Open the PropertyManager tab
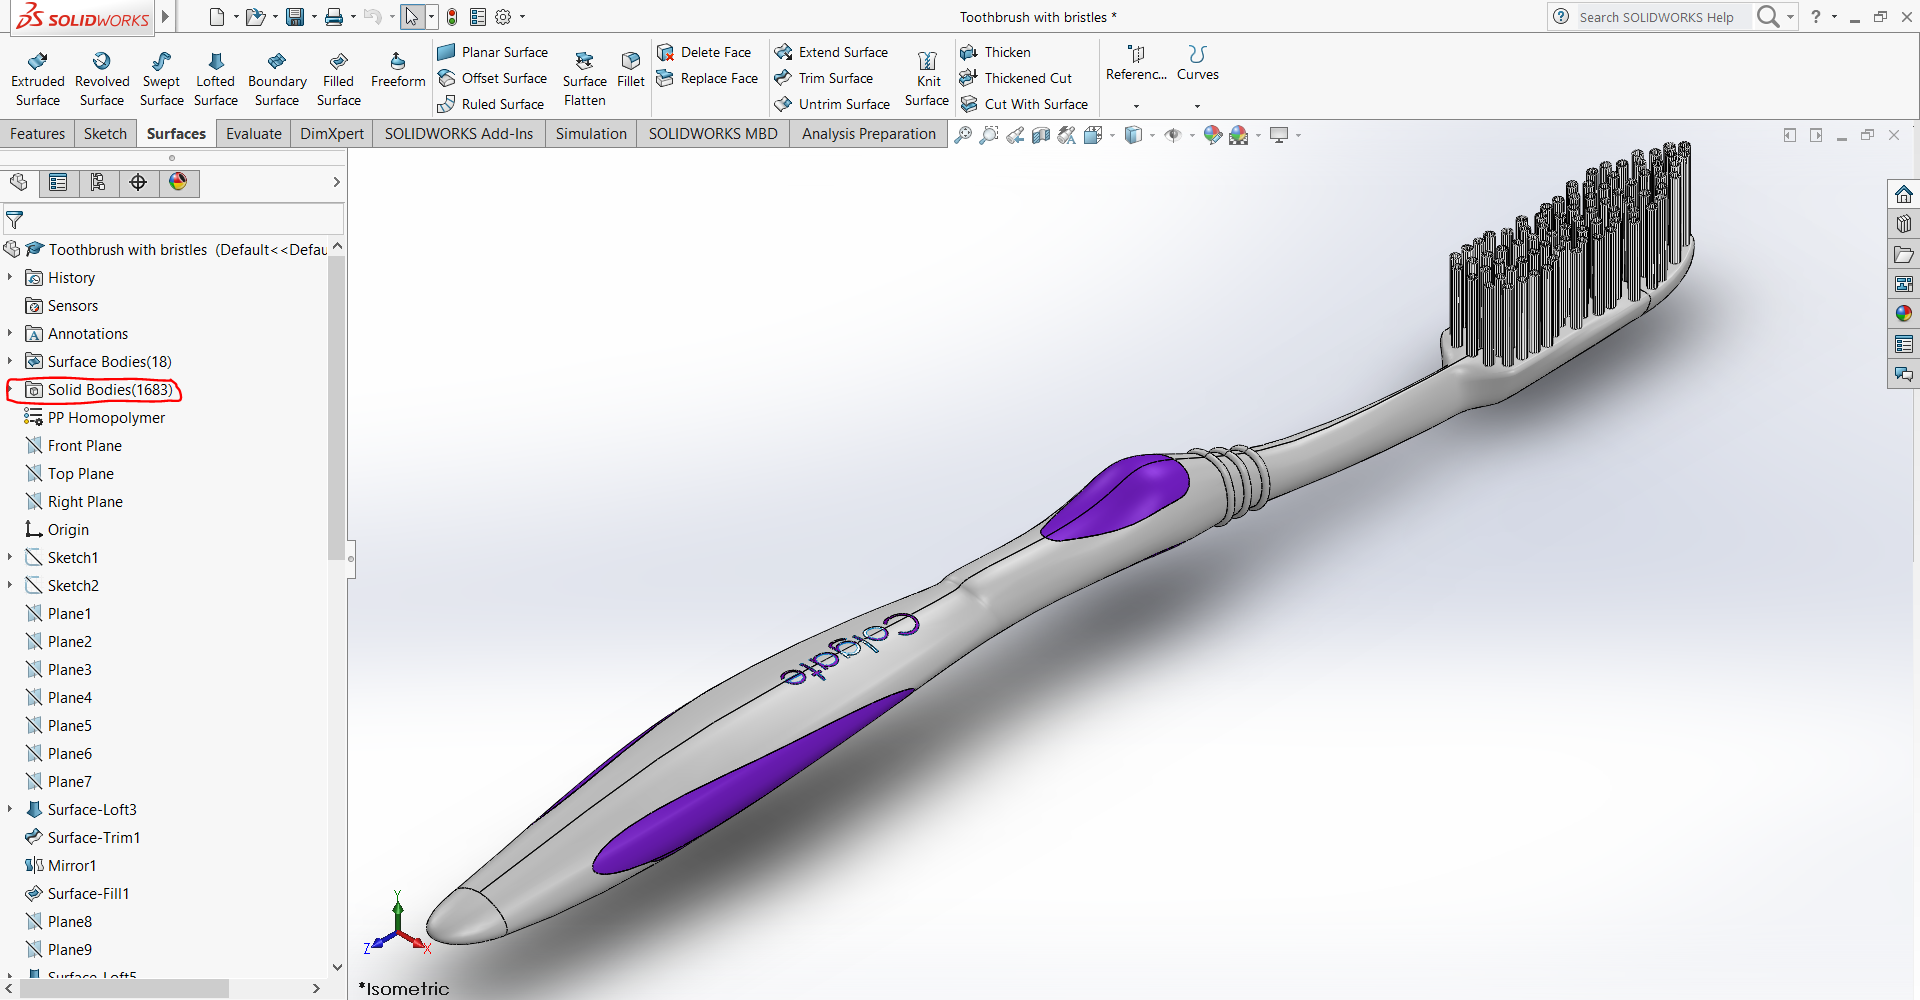Viewport: 1920px width, 1000px height. 58,182
